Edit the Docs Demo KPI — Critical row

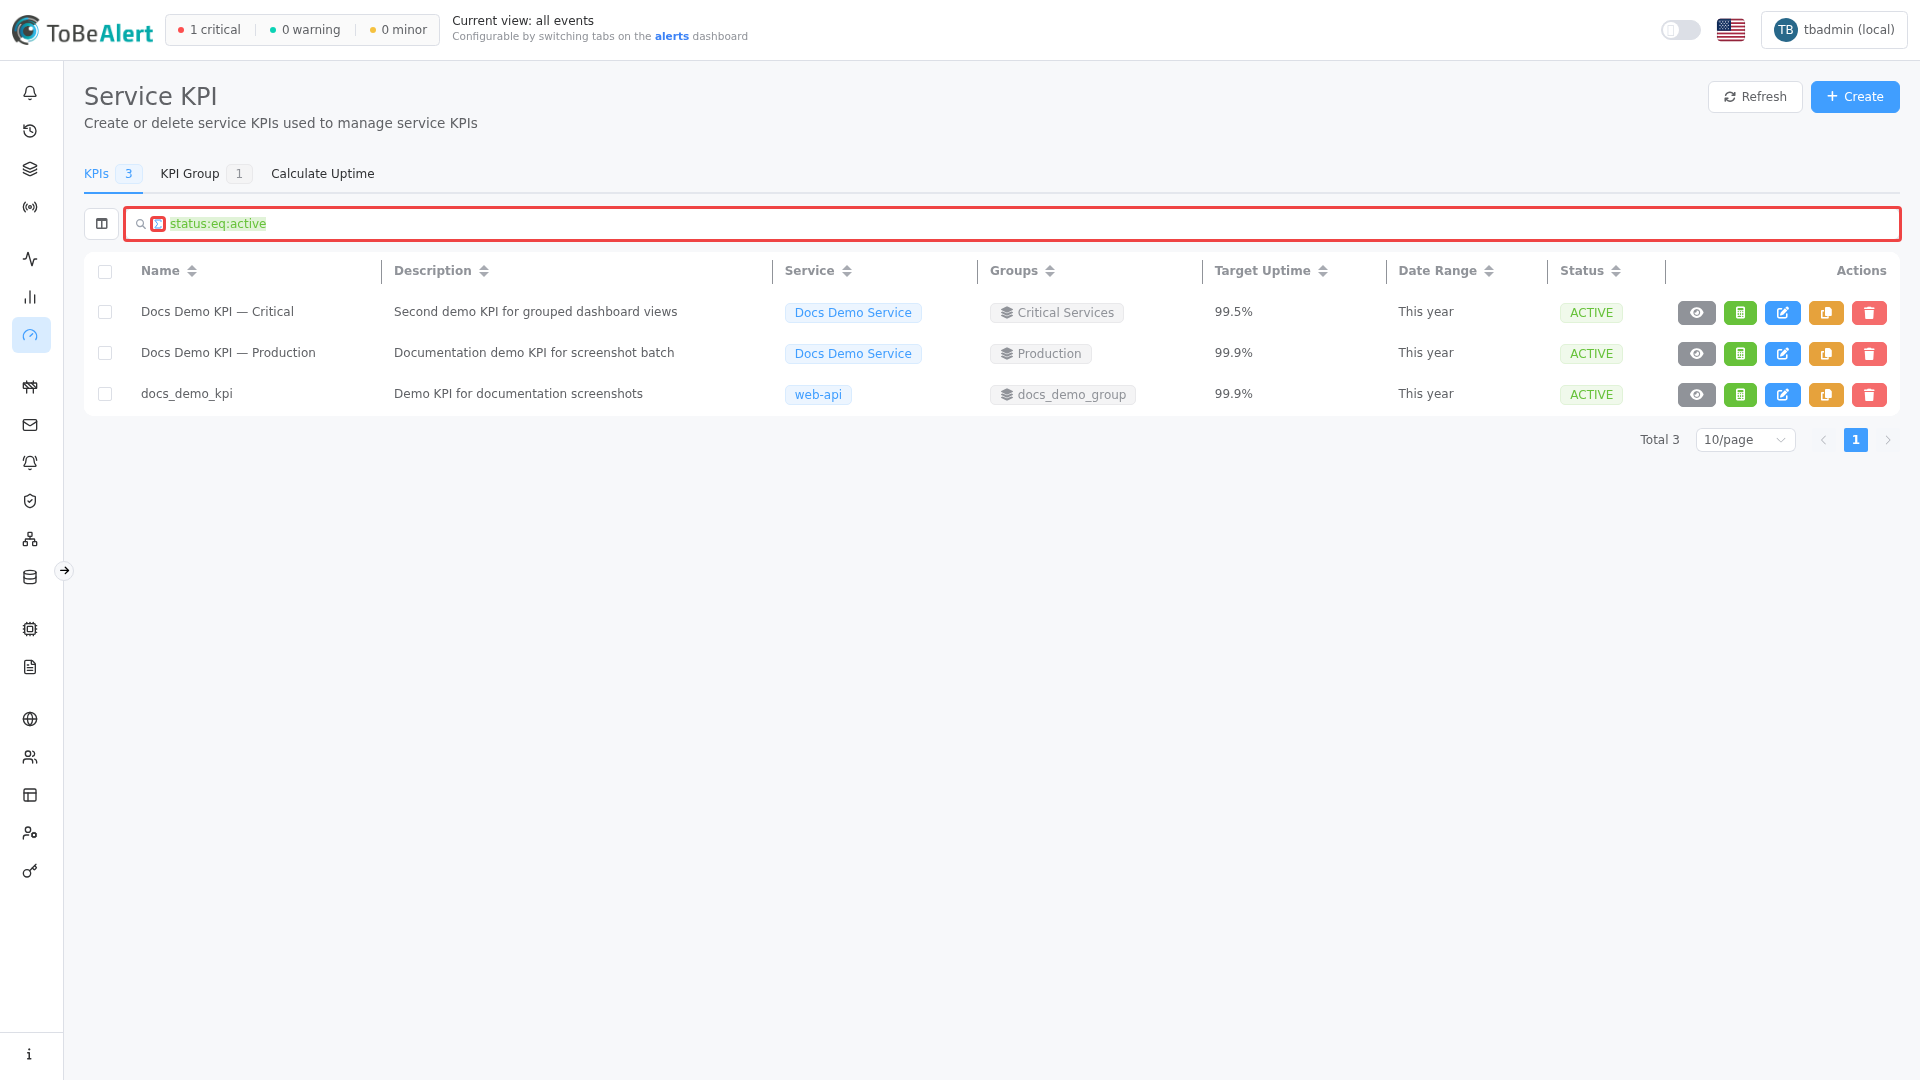click(1783, 313)
